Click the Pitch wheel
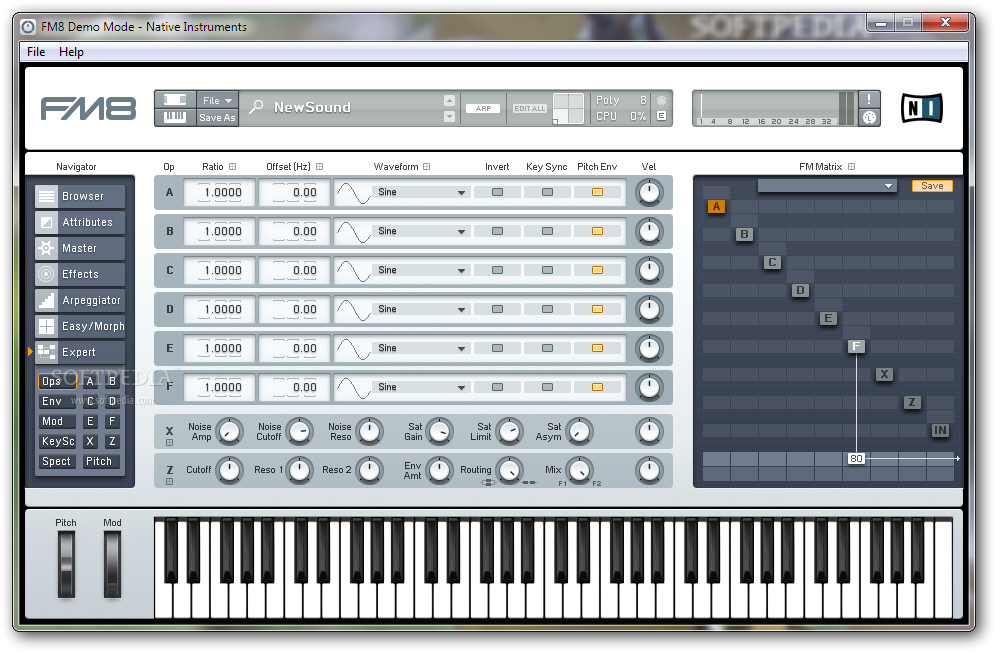Image resolution: width=996 pixels, height=652 pixels. coord(66,564)
